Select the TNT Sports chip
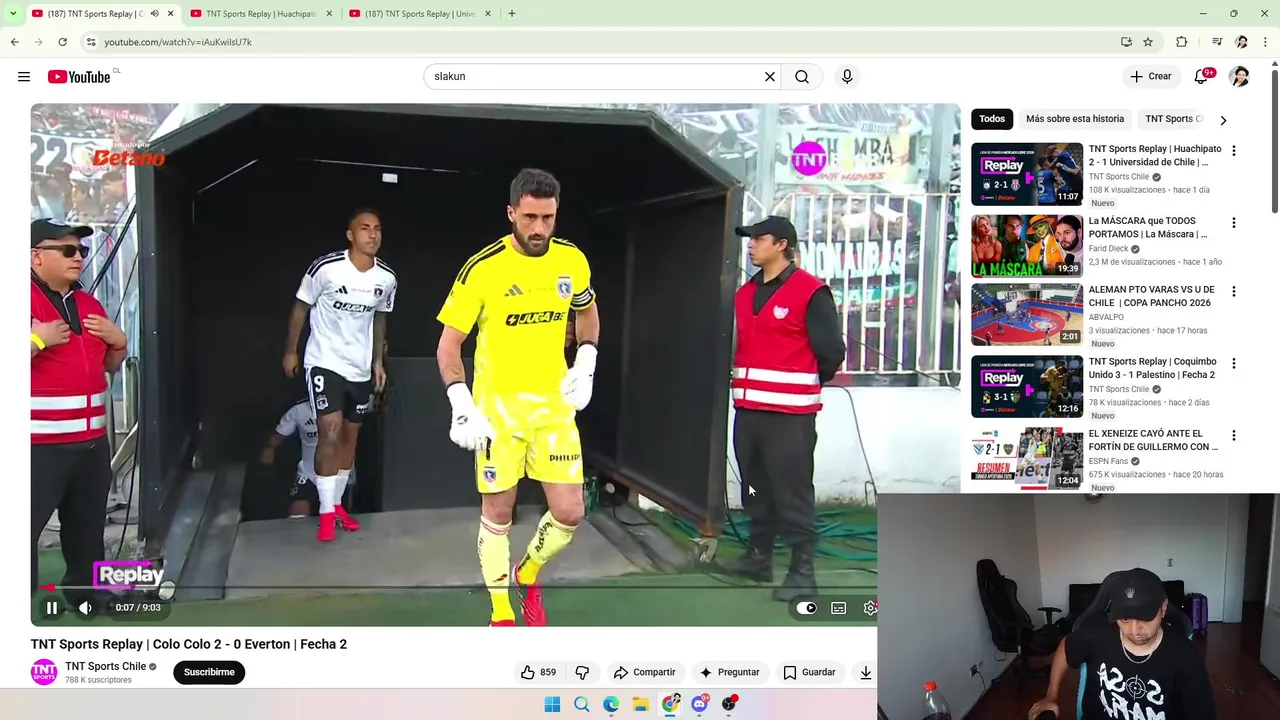 point(1172,119)
